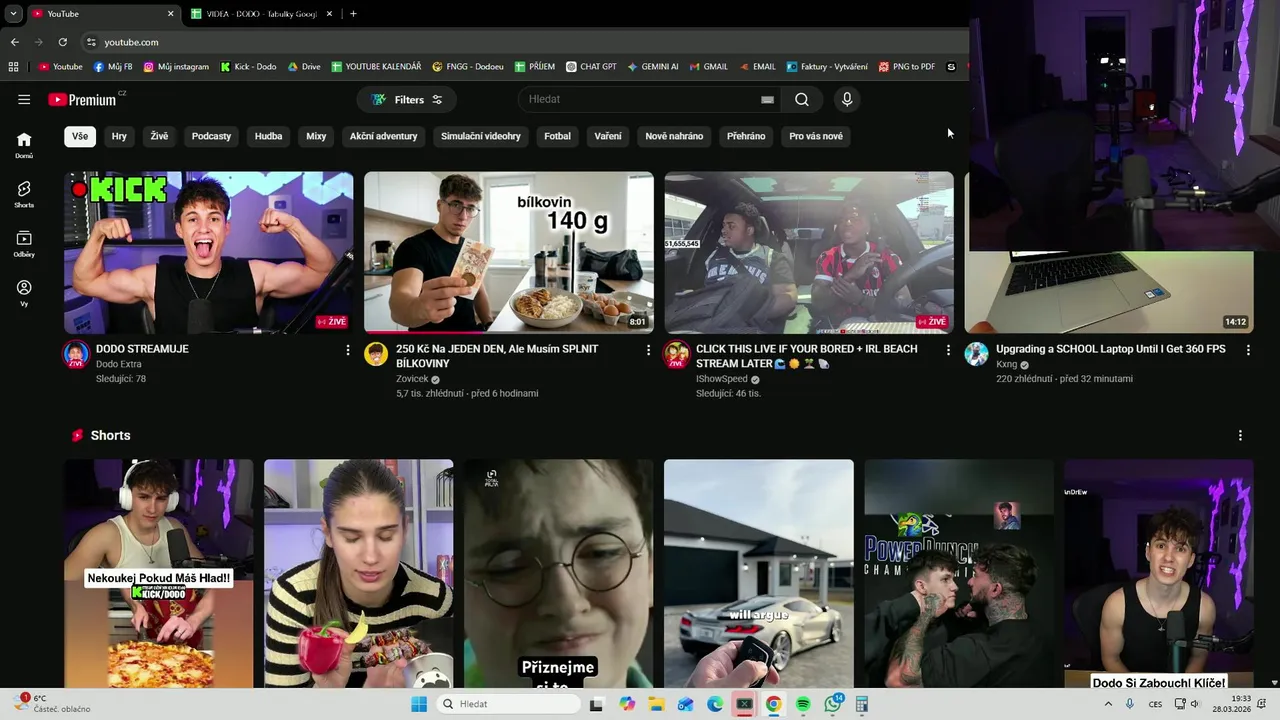Click the Windows taskbar Hledat search box
Screen dimensions: 1280x720
[509, 704]
